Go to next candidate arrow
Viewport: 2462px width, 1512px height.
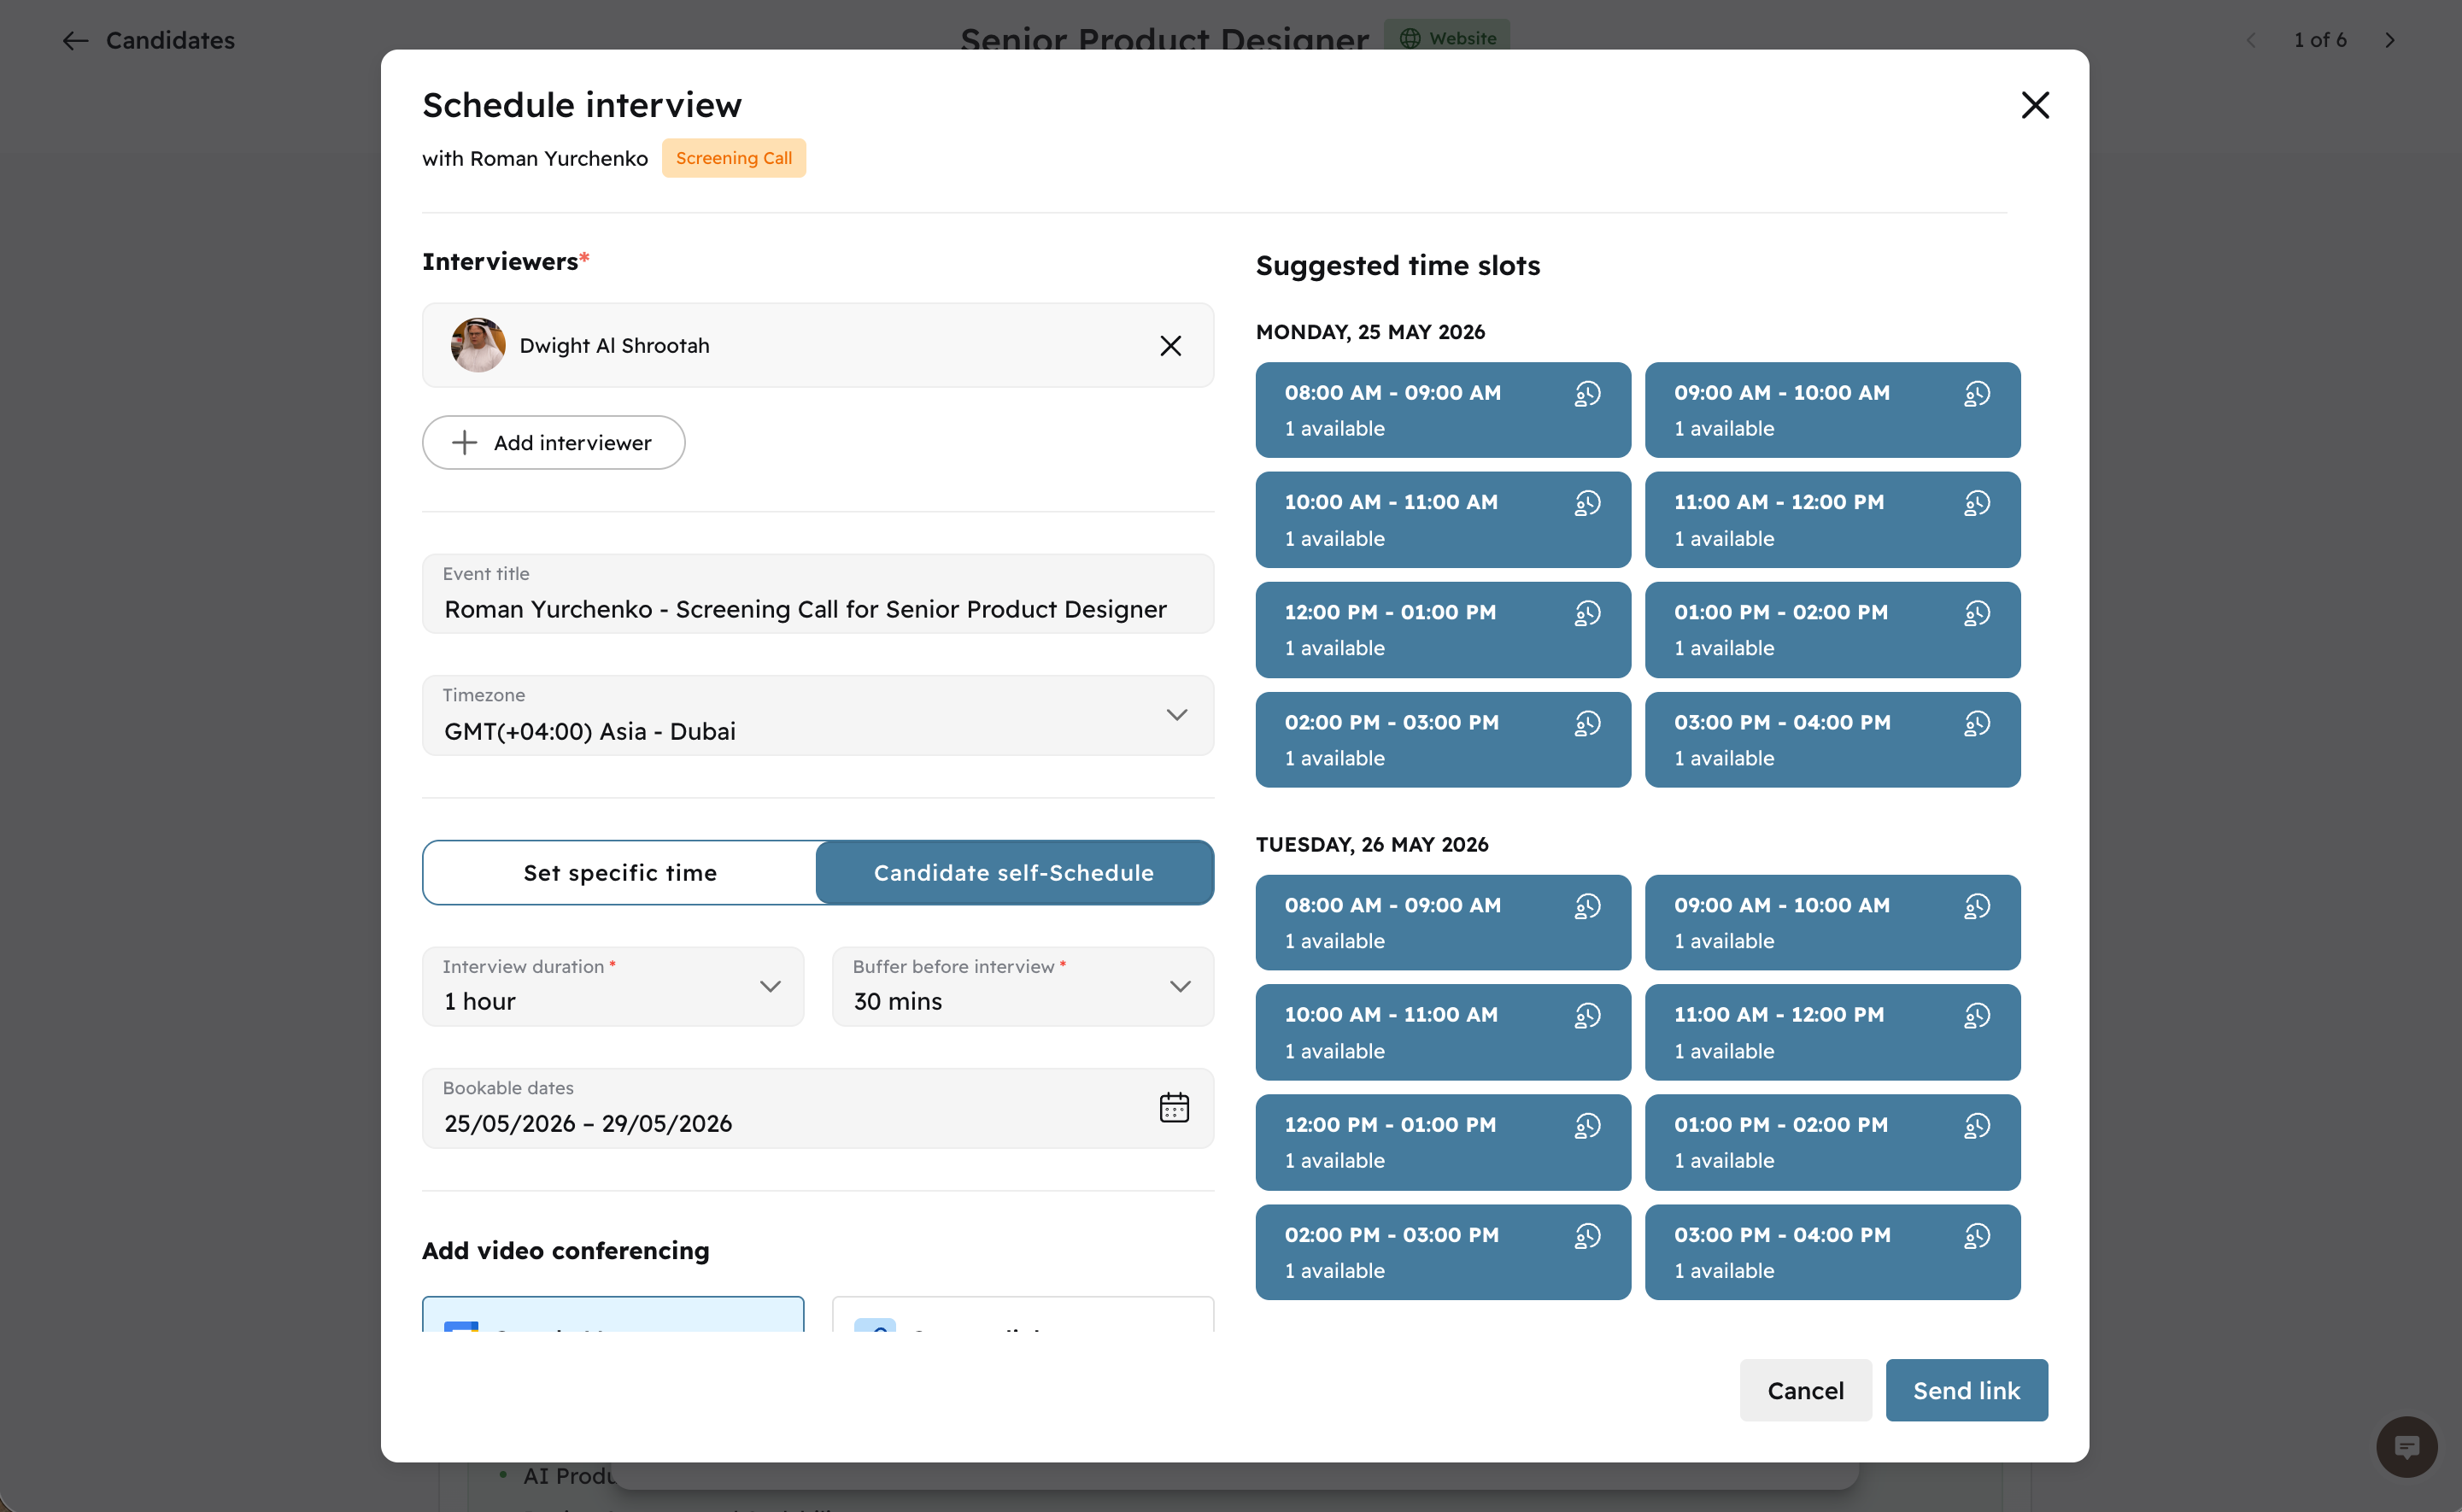(x=2390, y=40)
